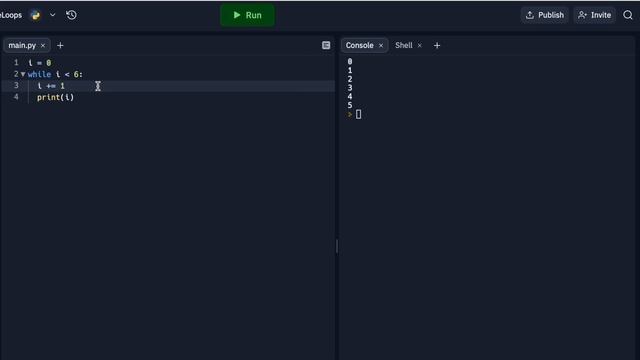Close the main.py tab
The height and width of the screenshot is (360, 640).
pyautogui.click(x=43, y=45)
